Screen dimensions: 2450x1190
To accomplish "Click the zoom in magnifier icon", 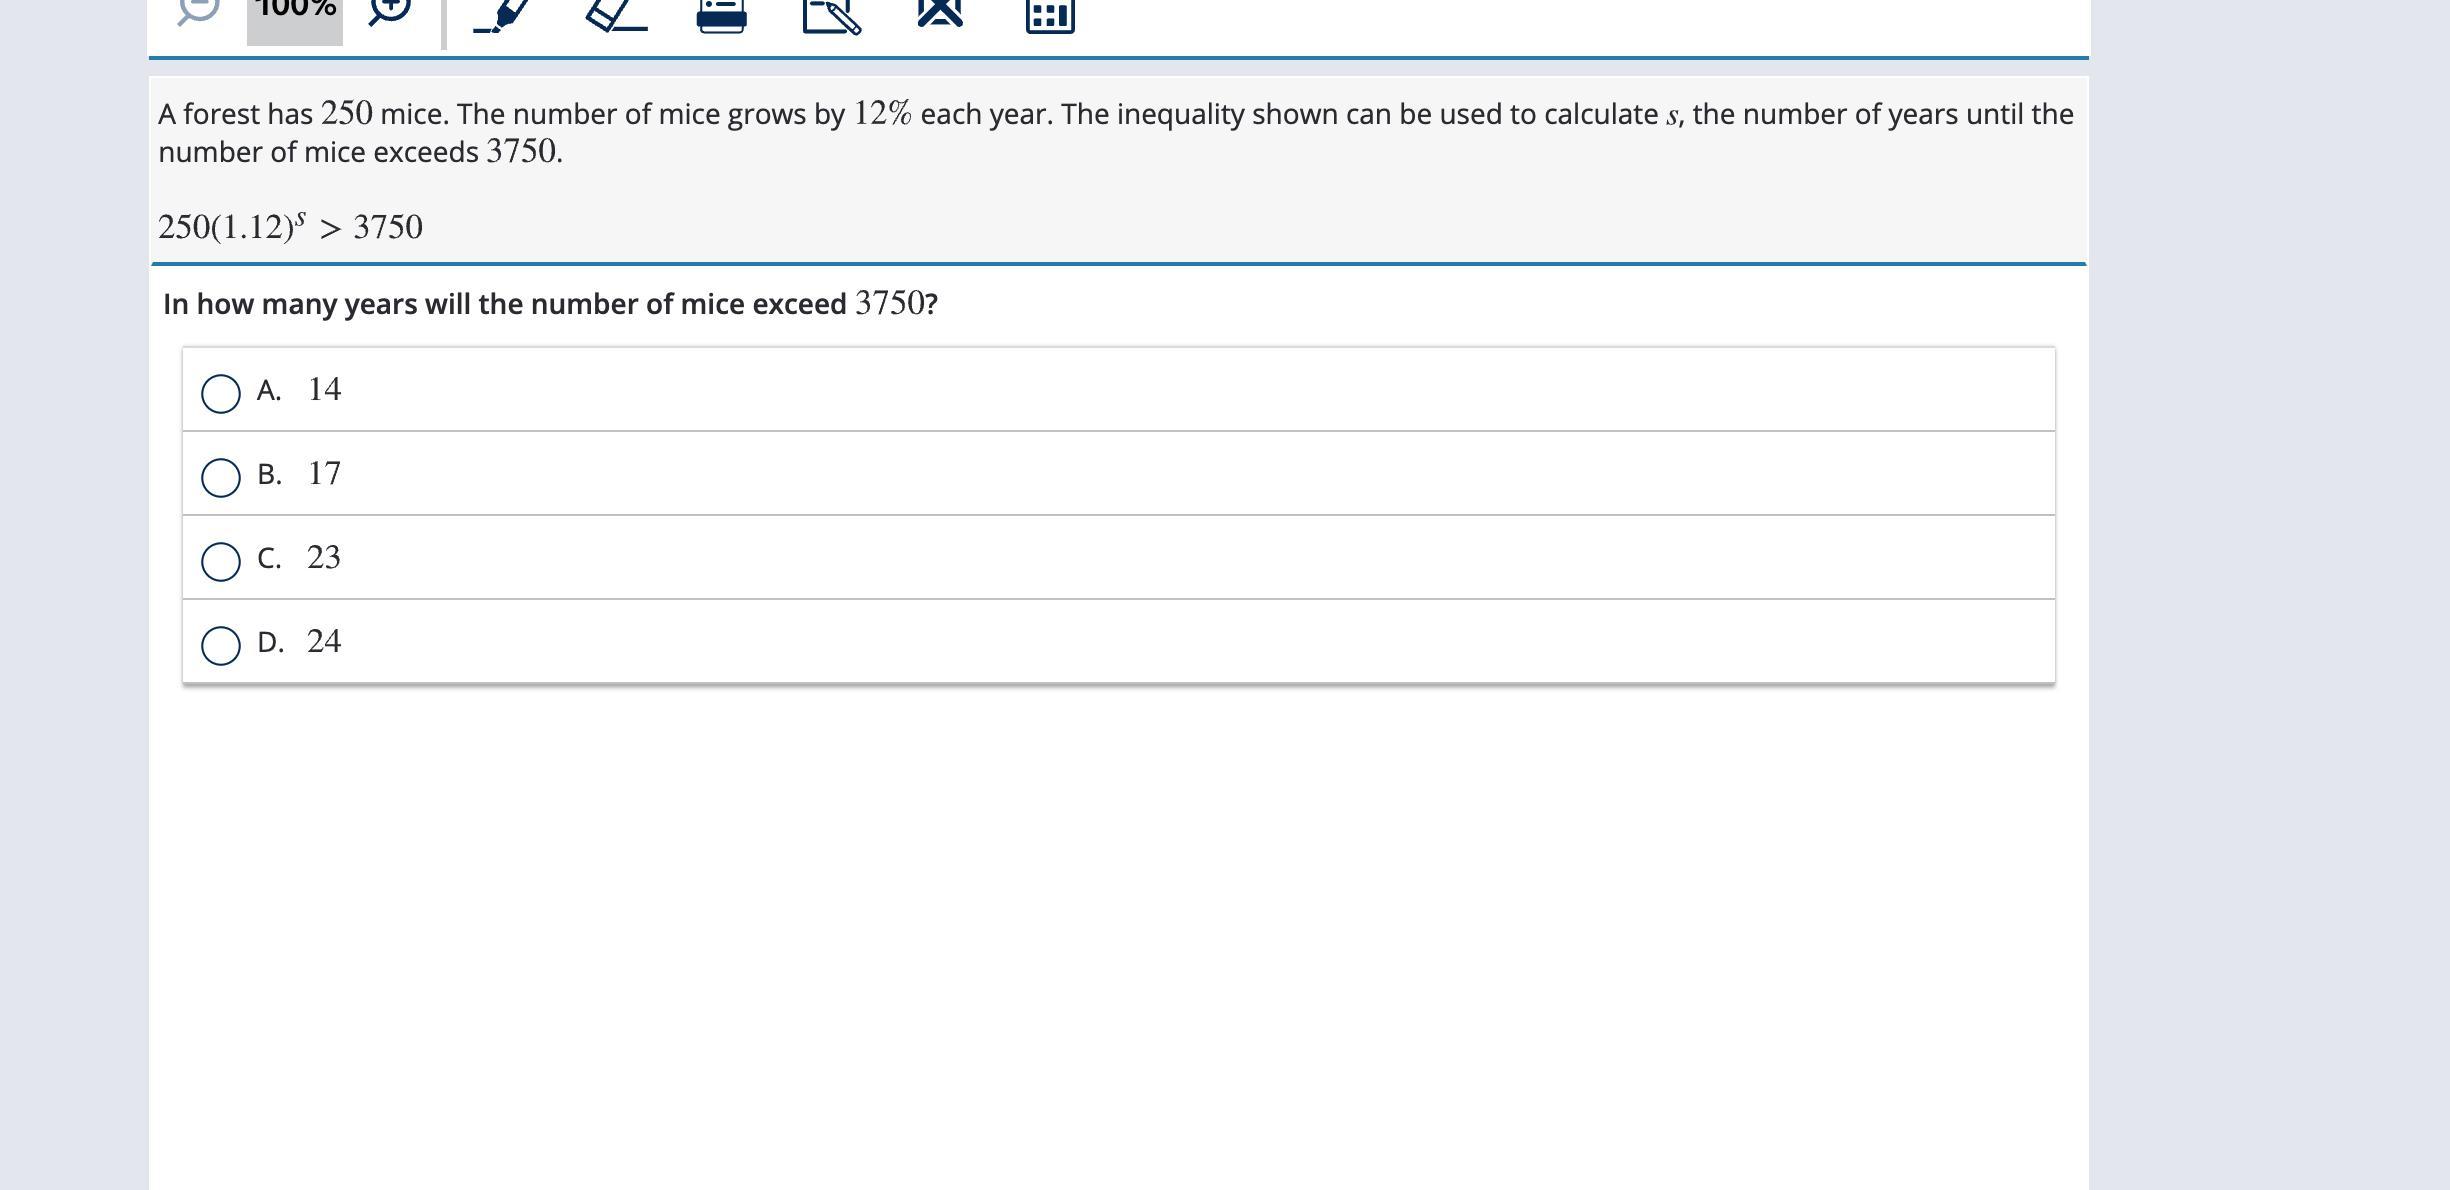I will click(x=389, y=10).
